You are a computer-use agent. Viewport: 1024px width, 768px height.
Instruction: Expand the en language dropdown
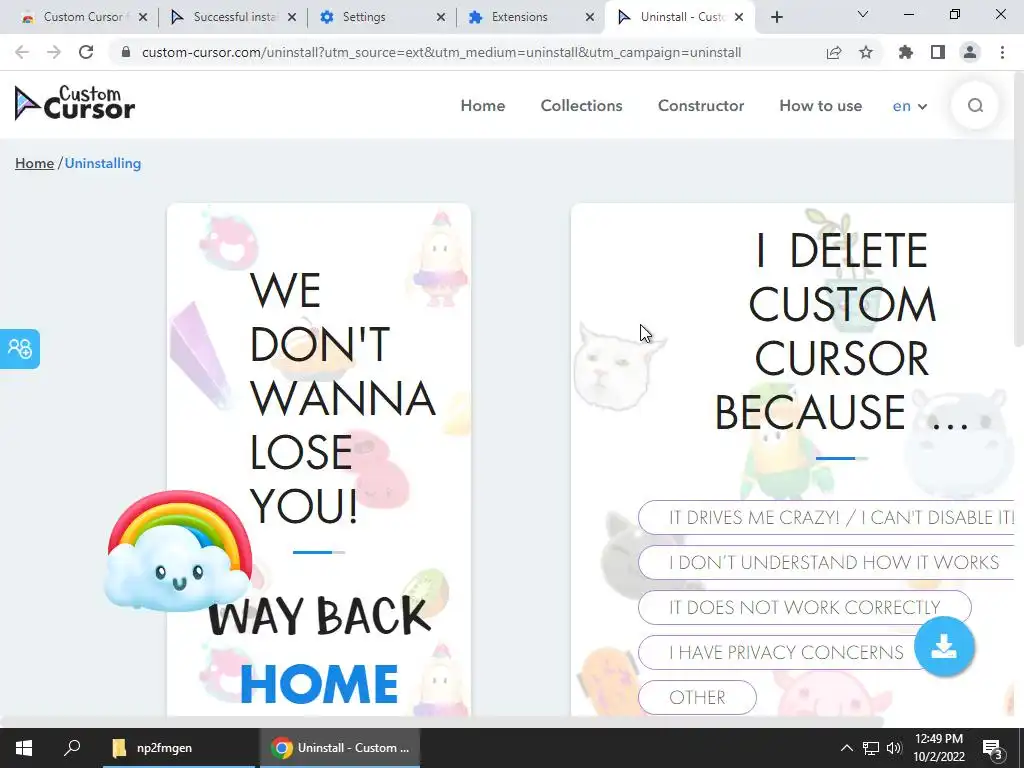click(910, 106)
